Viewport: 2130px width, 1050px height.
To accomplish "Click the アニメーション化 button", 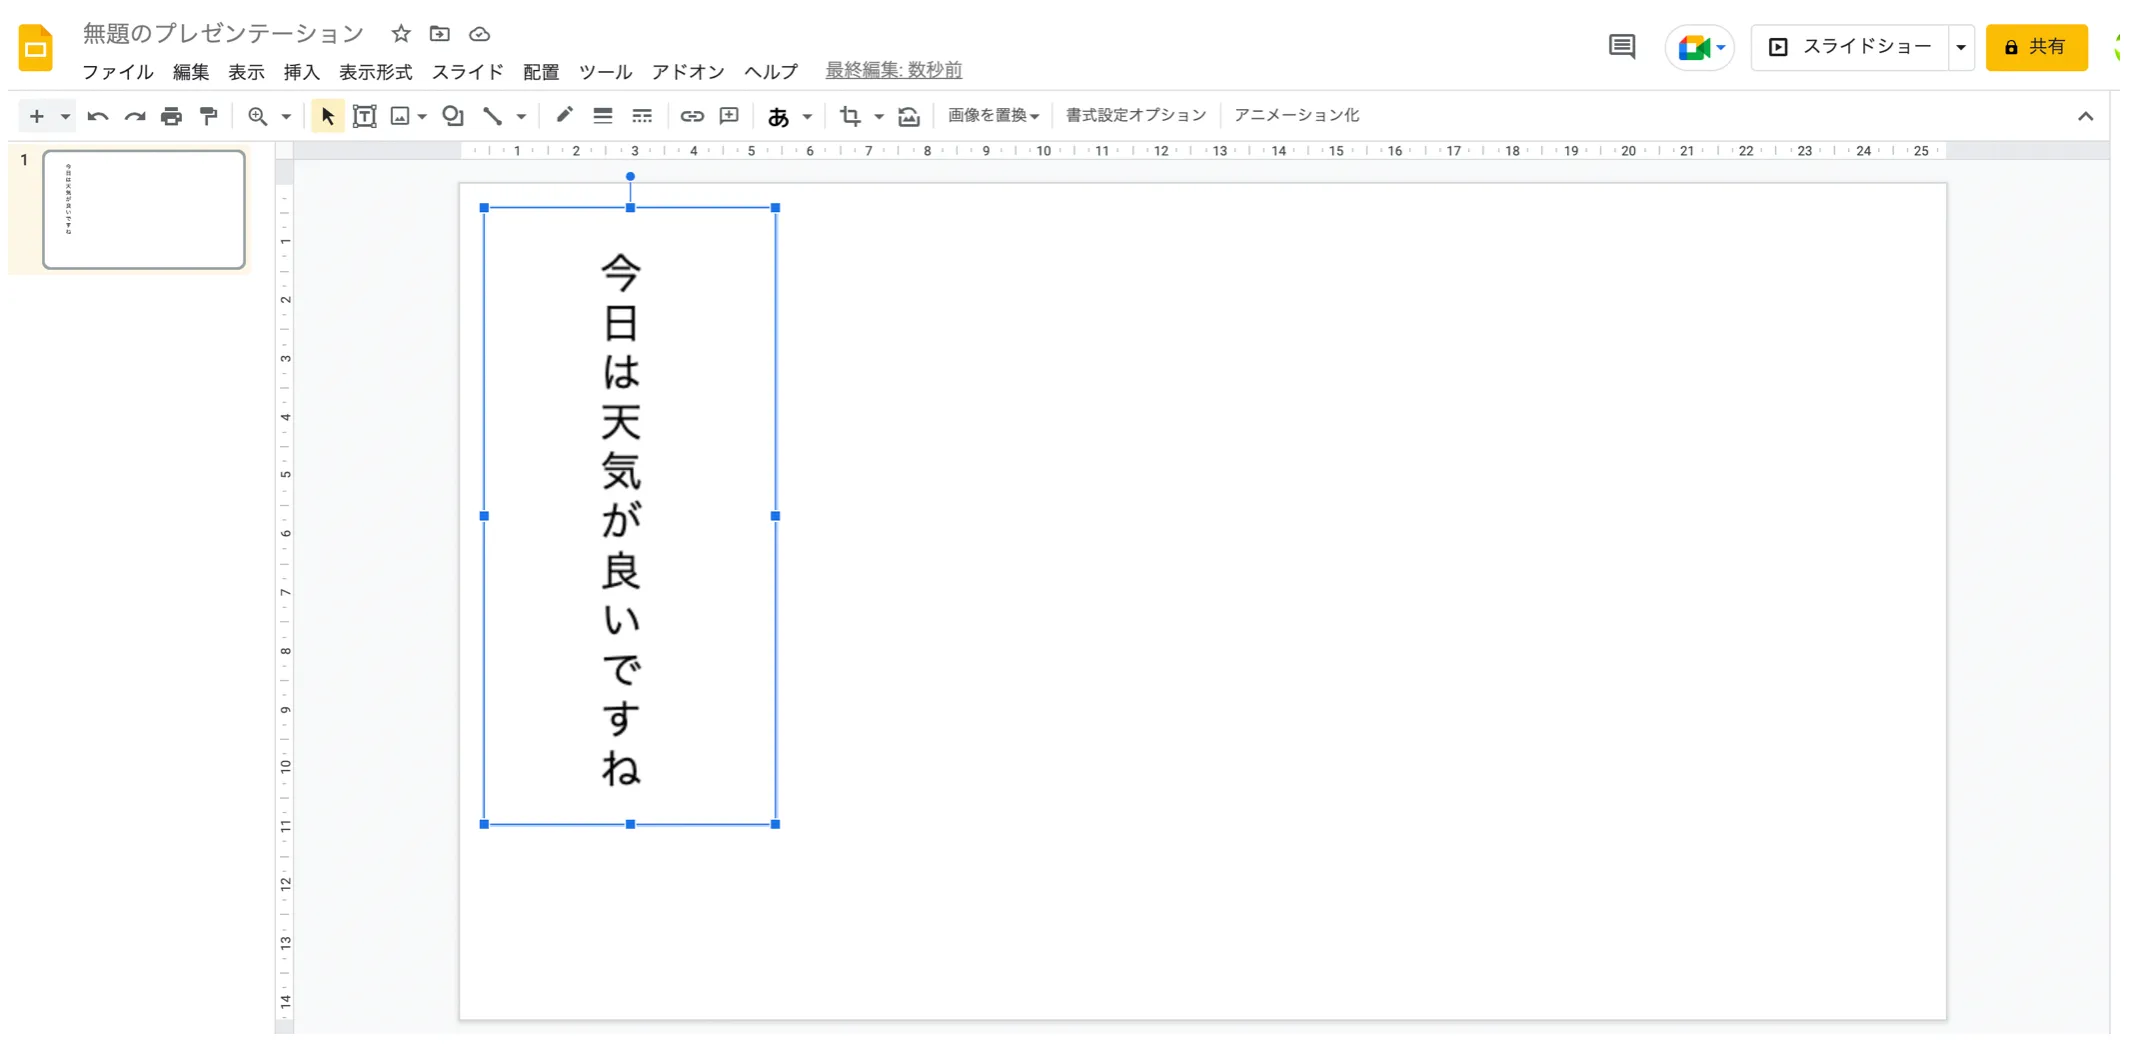I will coord(1296,116).
